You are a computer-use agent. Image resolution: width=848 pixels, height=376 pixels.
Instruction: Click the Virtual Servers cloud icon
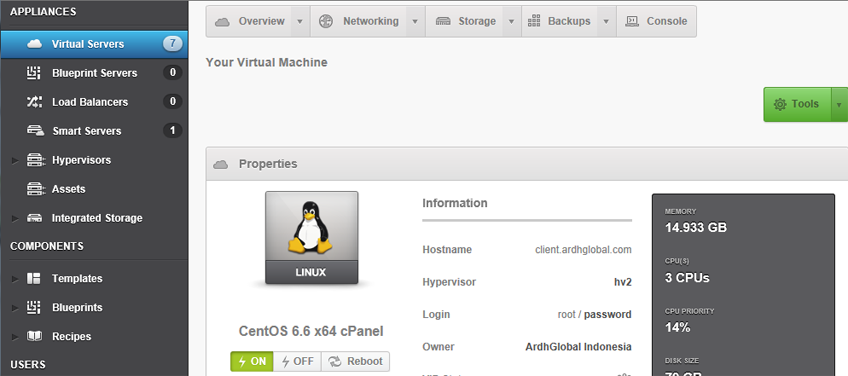(x=34, y=44)
